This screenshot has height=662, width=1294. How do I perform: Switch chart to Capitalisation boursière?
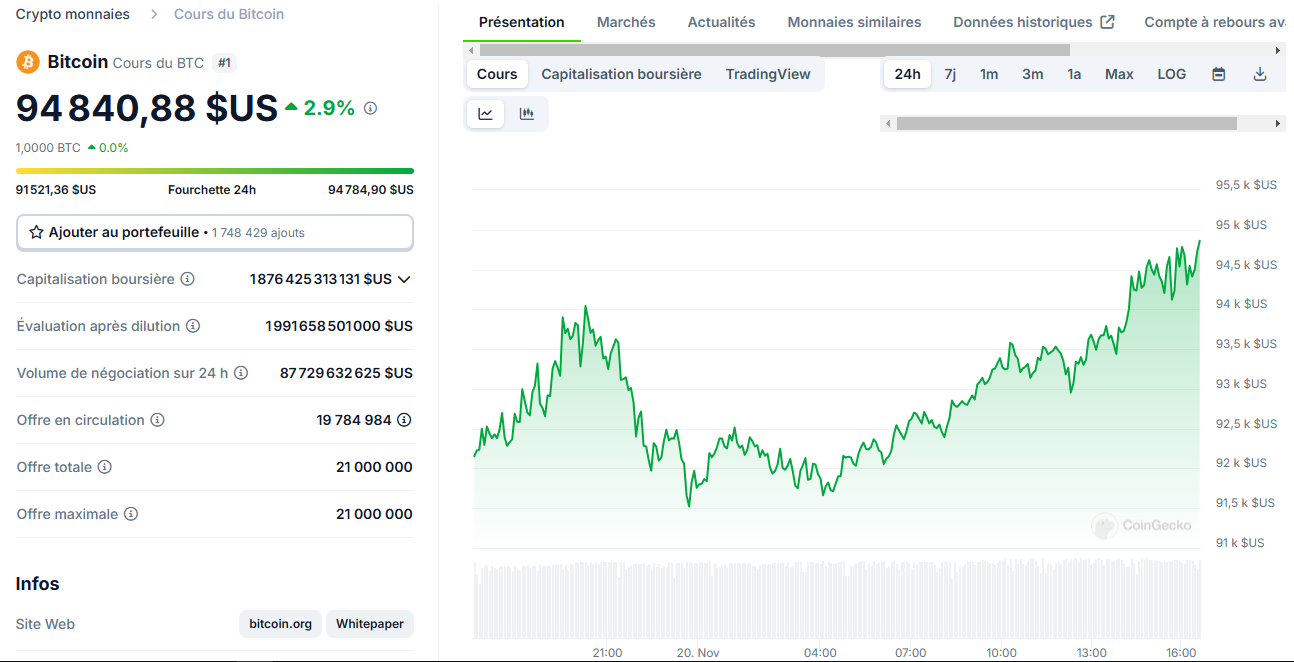pyautogui.click(x=621, y=74)
